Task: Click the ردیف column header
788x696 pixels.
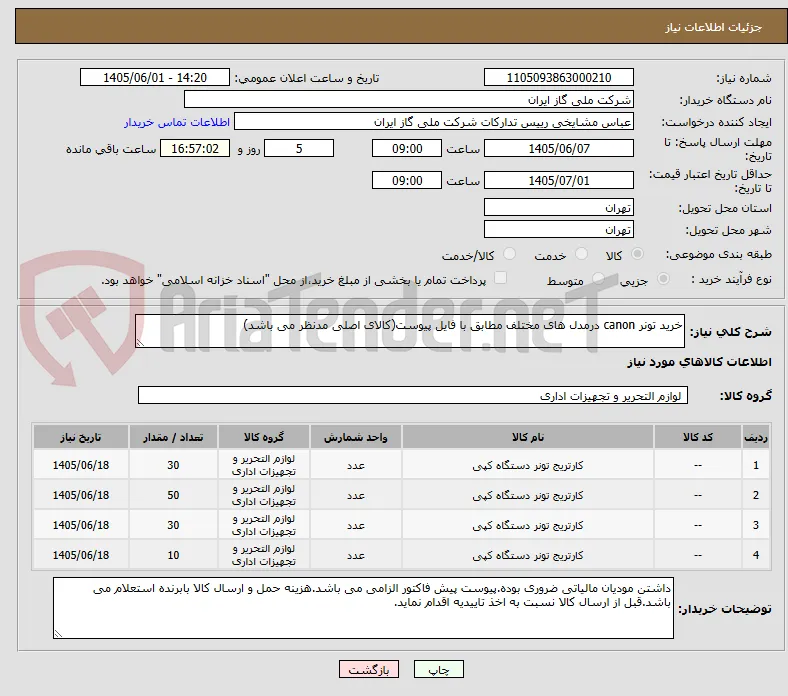Action: pyautogui.click(x=756, y=437)
